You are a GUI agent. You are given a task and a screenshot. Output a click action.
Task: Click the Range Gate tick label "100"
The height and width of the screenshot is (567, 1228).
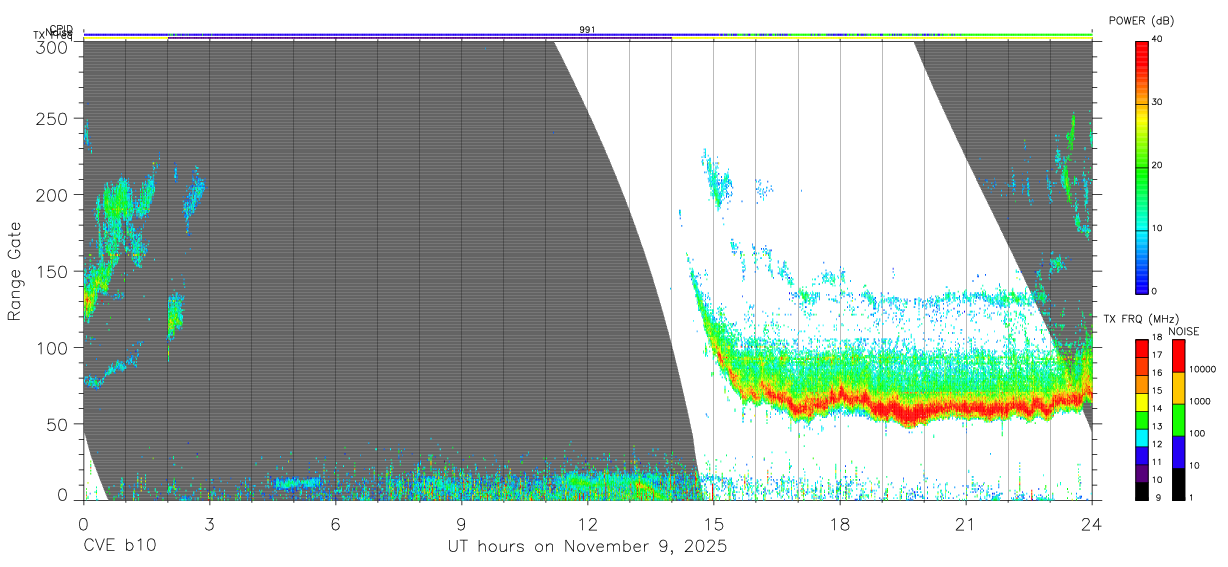pyautogui.click(x=52, y=348)
